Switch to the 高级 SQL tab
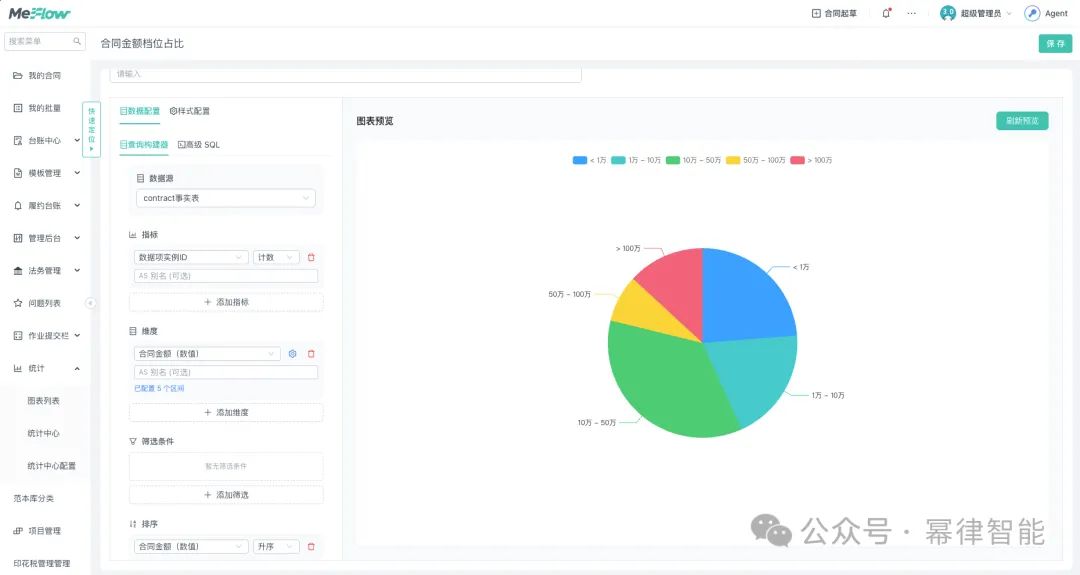 199,145
